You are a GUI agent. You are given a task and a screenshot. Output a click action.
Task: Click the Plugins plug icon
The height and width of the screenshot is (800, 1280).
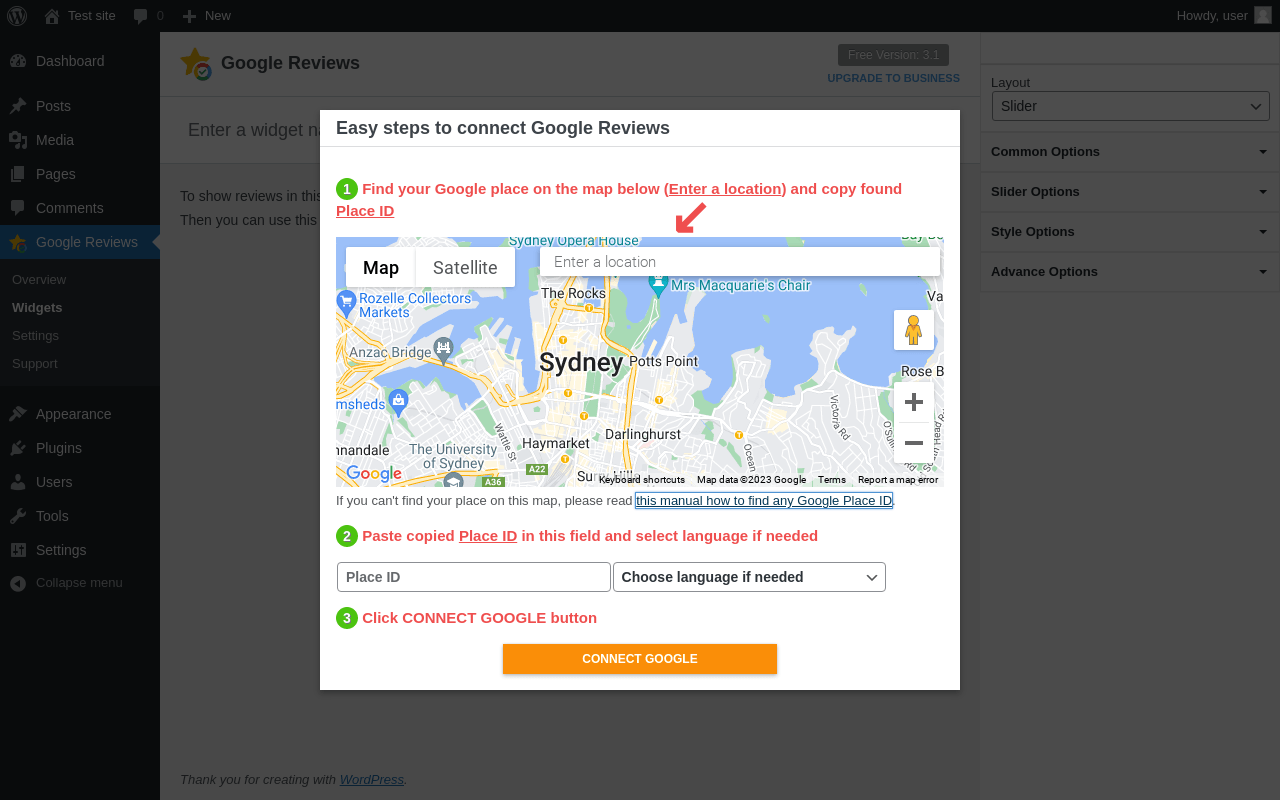point(18,448)
